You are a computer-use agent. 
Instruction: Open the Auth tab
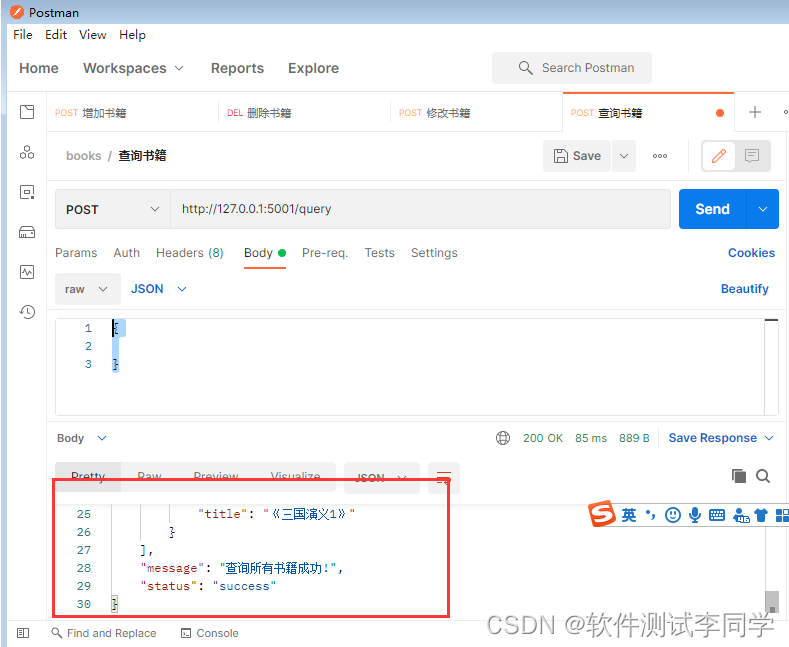point(127,253)
